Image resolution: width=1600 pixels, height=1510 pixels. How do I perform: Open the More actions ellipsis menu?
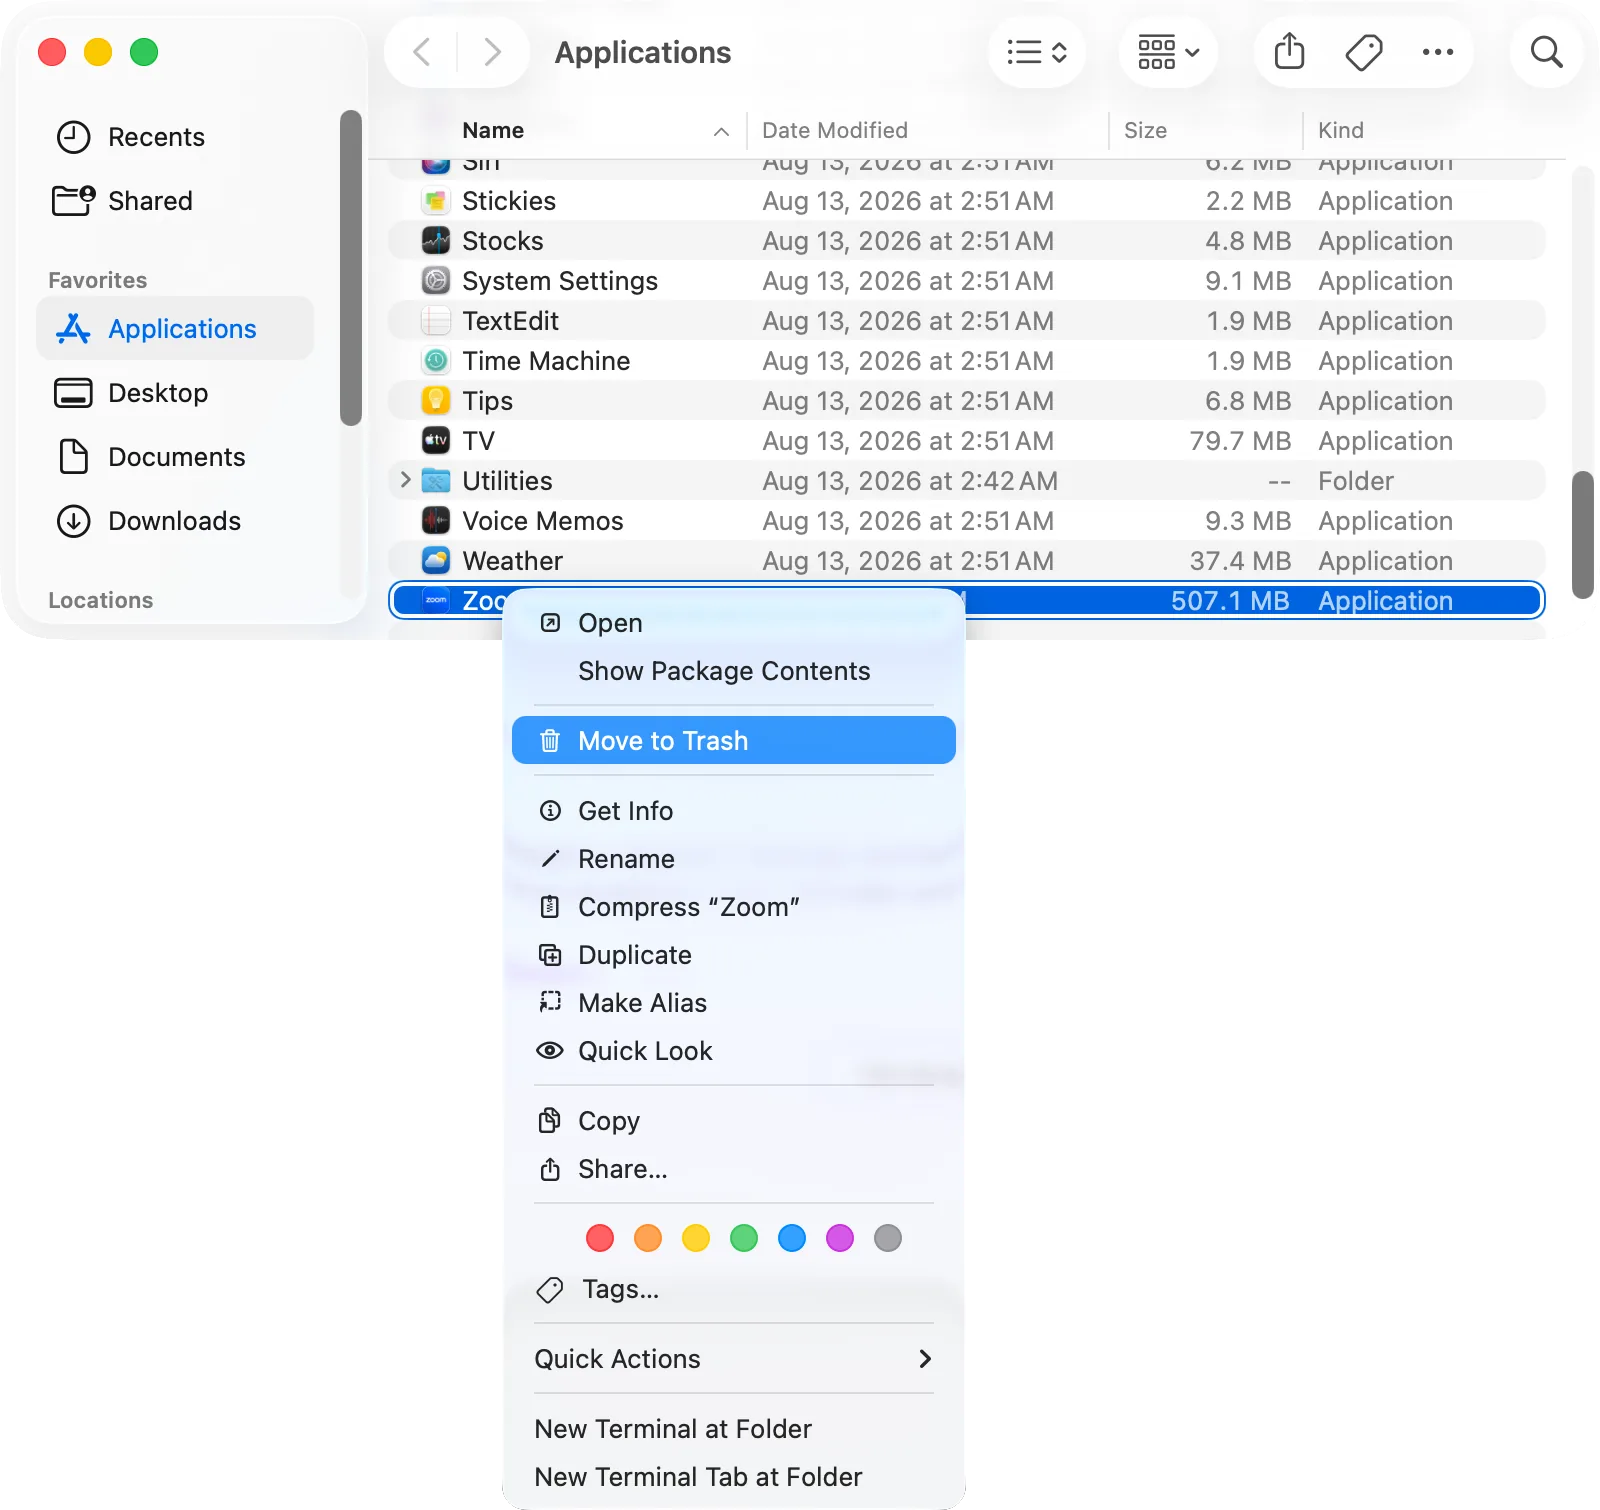(x=1438, y=52)
